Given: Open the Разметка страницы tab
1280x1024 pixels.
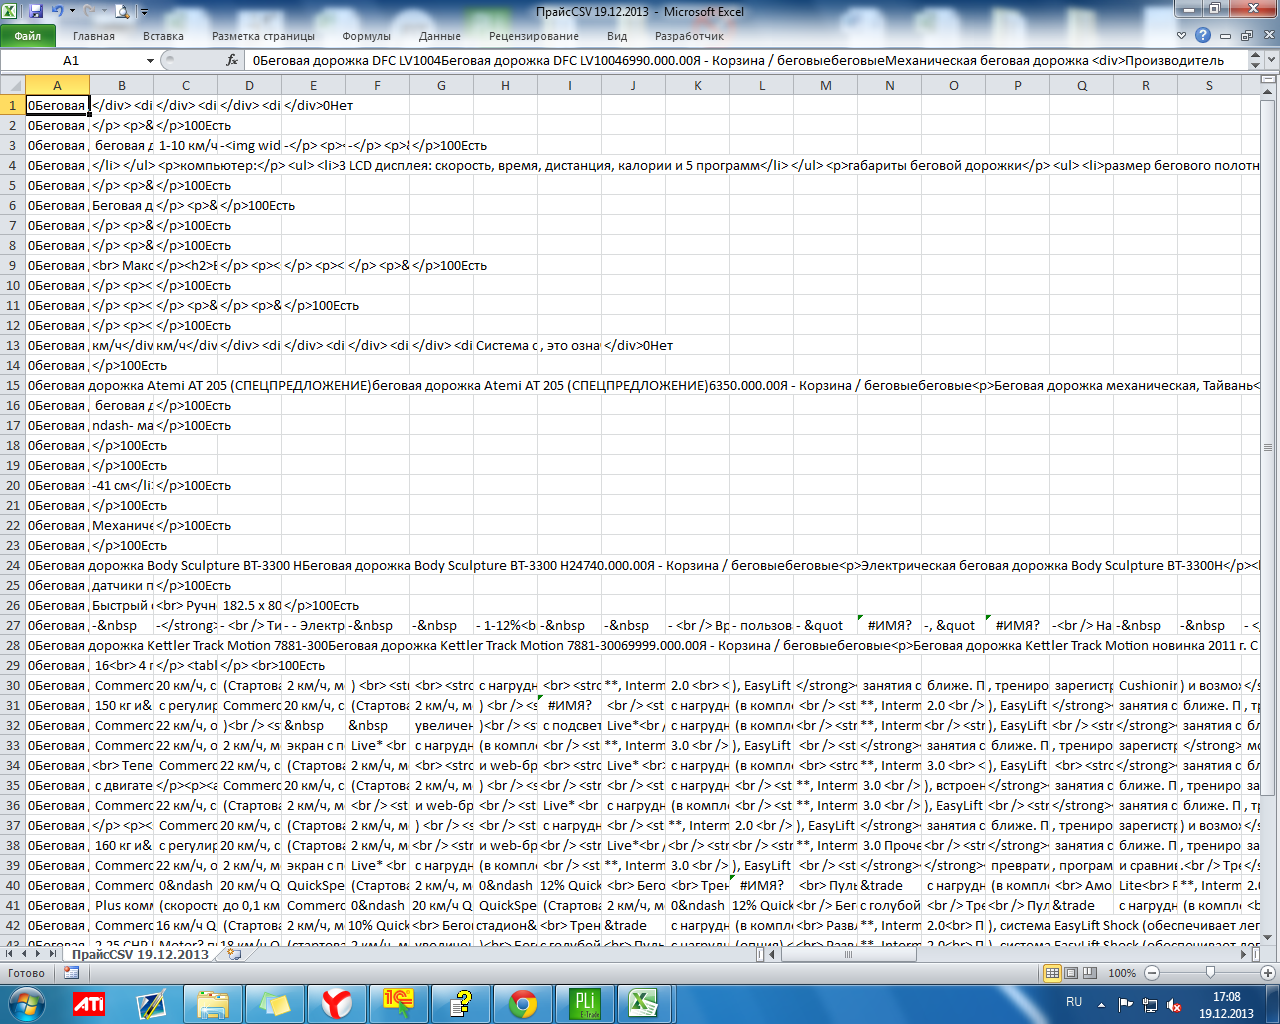Looking at the screenshot, I should (263, 36).
